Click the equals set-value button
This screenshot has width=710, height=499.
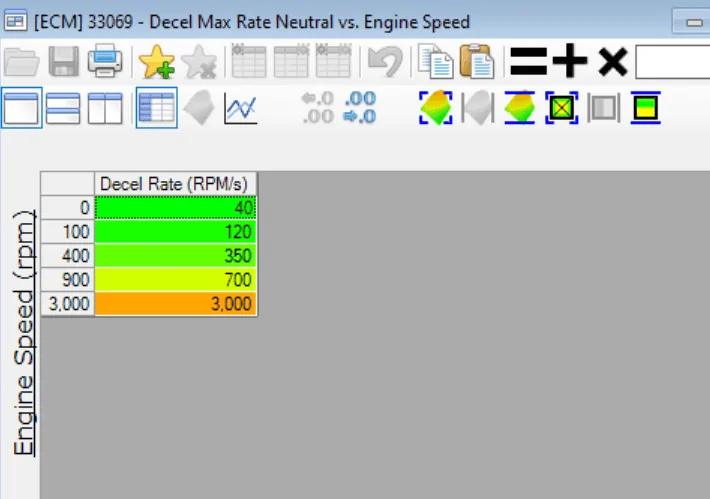point(528,62)
